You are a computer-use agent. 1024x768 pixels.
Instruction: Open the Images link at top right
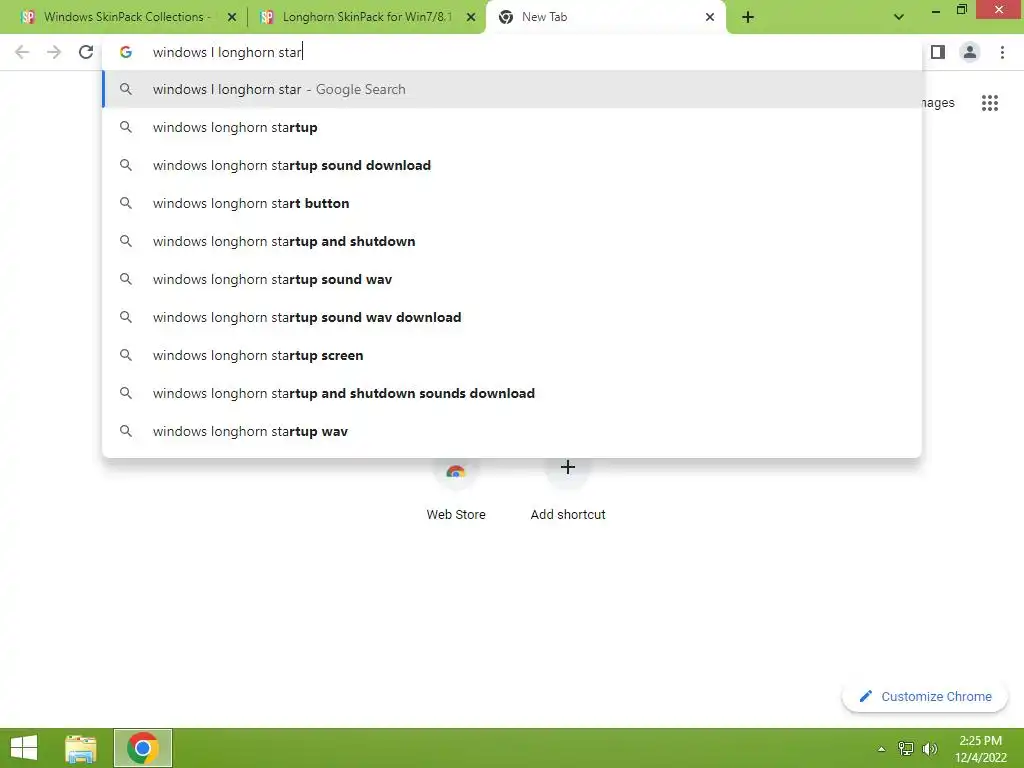(x=938, y=103)
